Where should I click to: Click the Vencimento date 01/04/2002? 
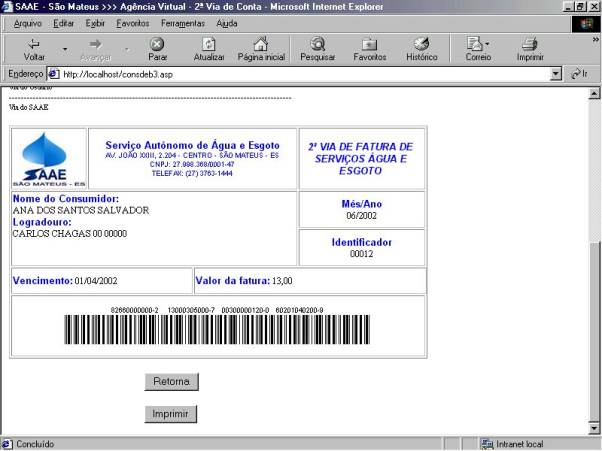pyautogui.click(x=96, y=281)
